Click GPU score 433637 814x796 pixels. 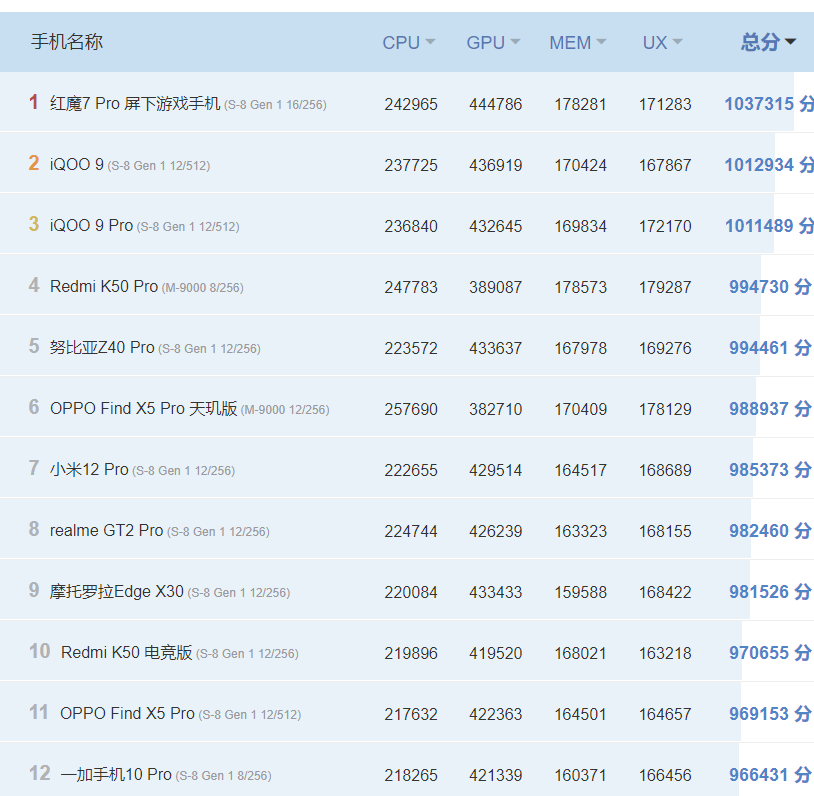495,348
